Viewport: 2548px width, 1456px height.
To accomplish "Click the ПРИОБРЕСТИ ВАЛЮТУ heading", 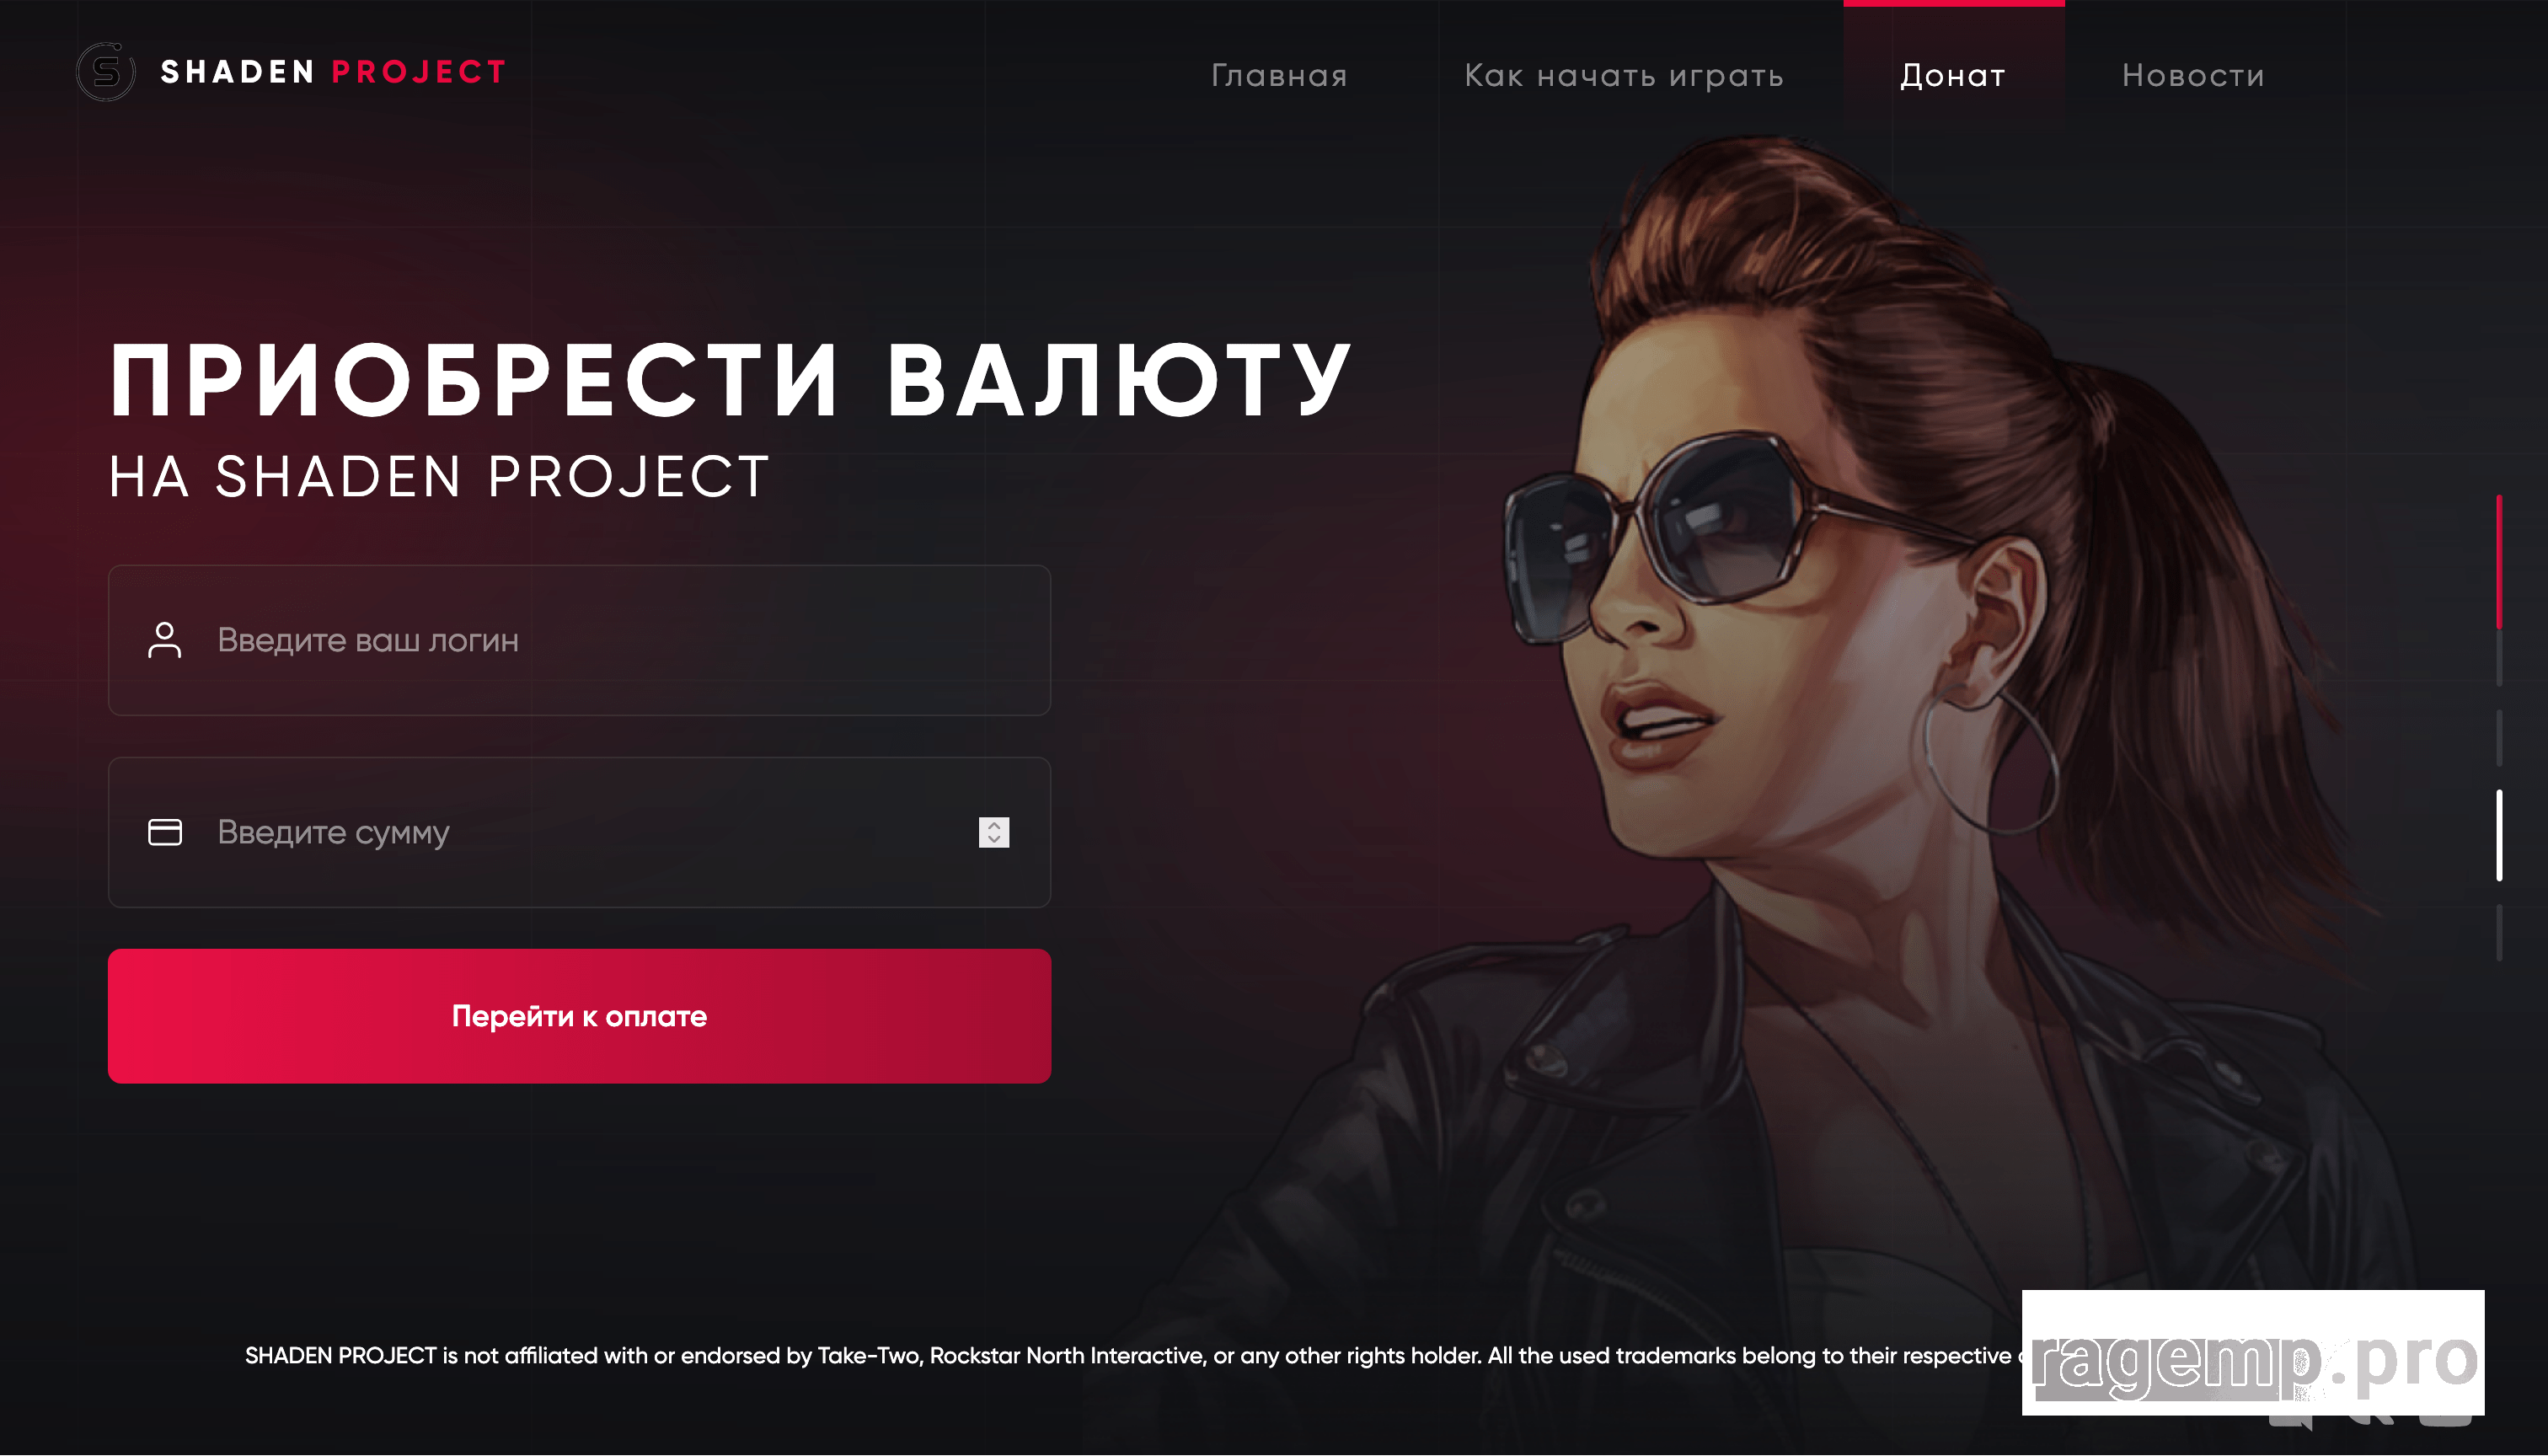I will coord(731,380).
